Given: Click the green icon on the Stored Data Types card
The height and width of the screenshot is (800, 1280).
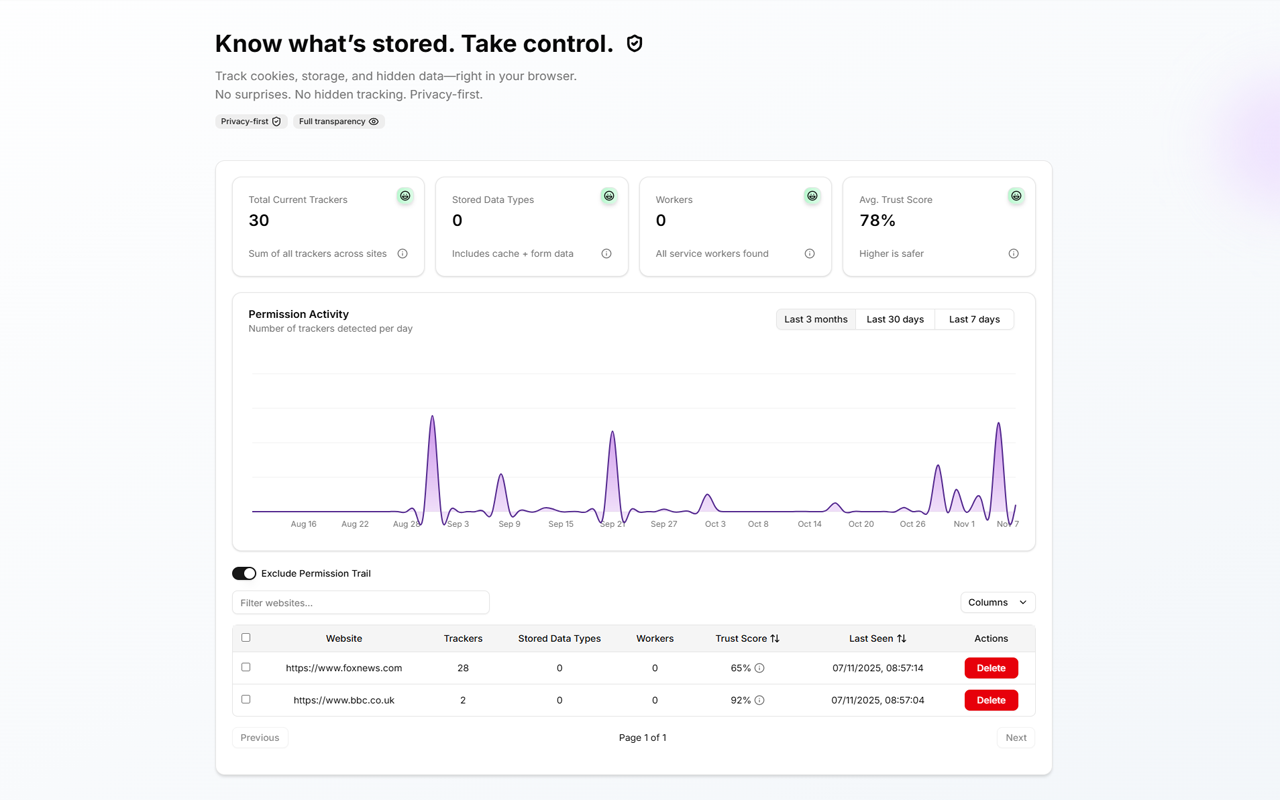Looking at the screenshot, I should 609,196.
